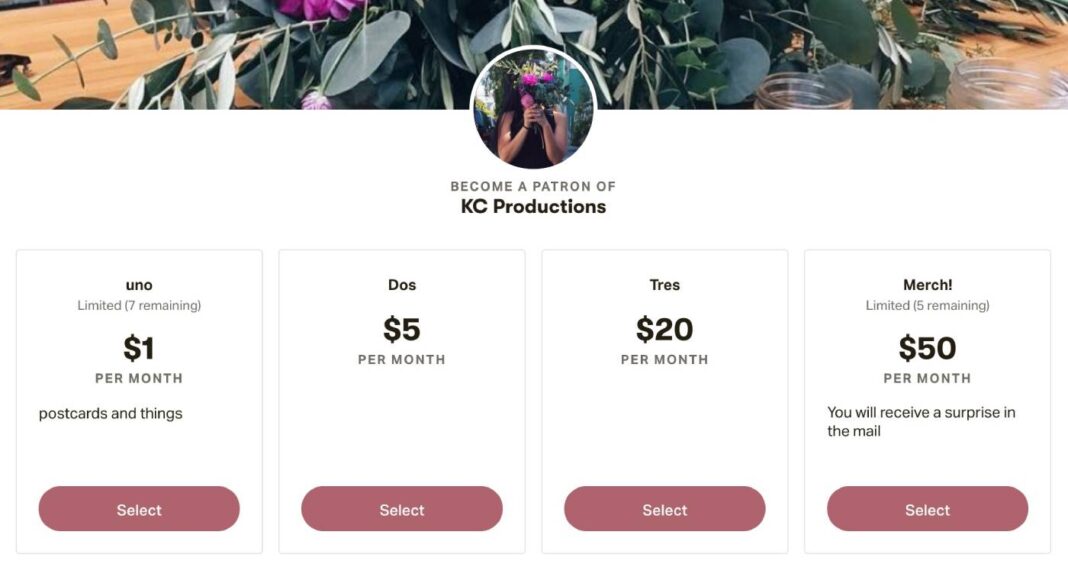Click the postcards and things description
Image resolution: width=1068 pixels, height=580 pixels.
tap(110, 413)
